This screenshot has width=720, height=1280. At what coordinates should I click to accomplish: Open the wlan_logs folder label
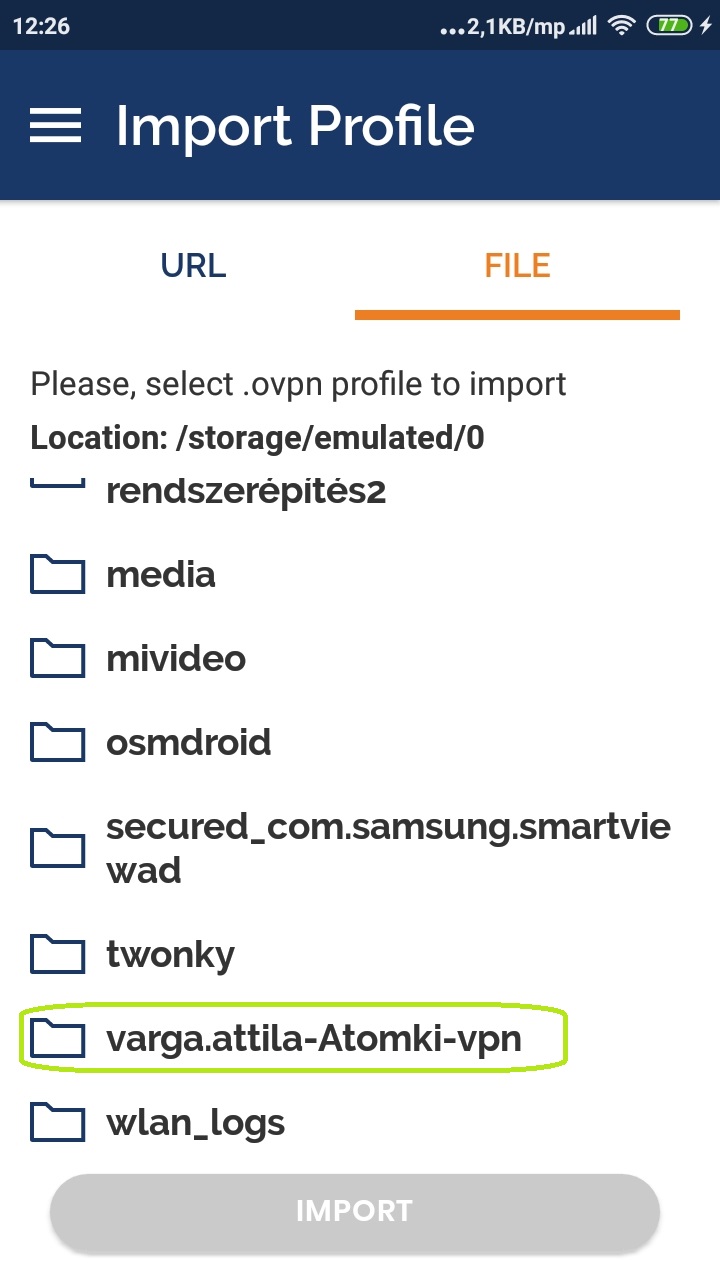(x=196, y=1123)
